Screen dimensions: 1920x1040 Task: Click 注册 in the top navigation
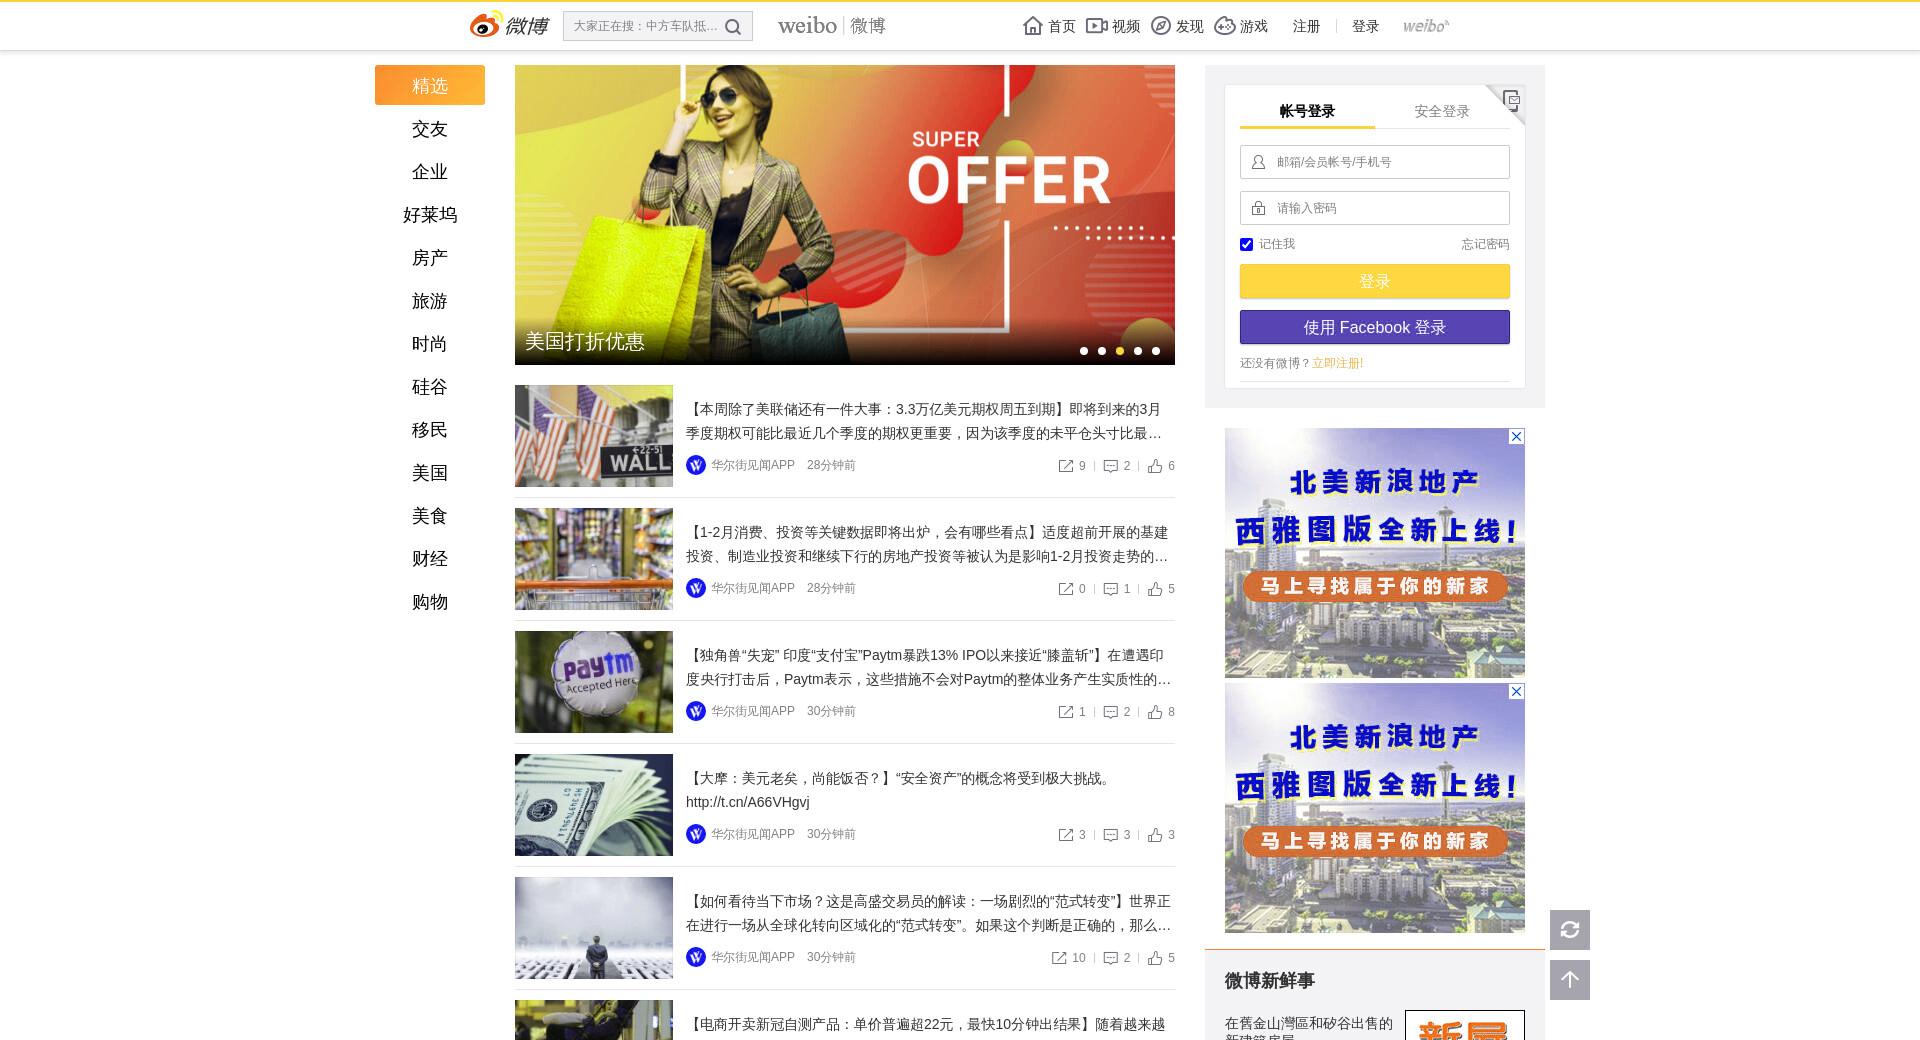[1306, 26]
